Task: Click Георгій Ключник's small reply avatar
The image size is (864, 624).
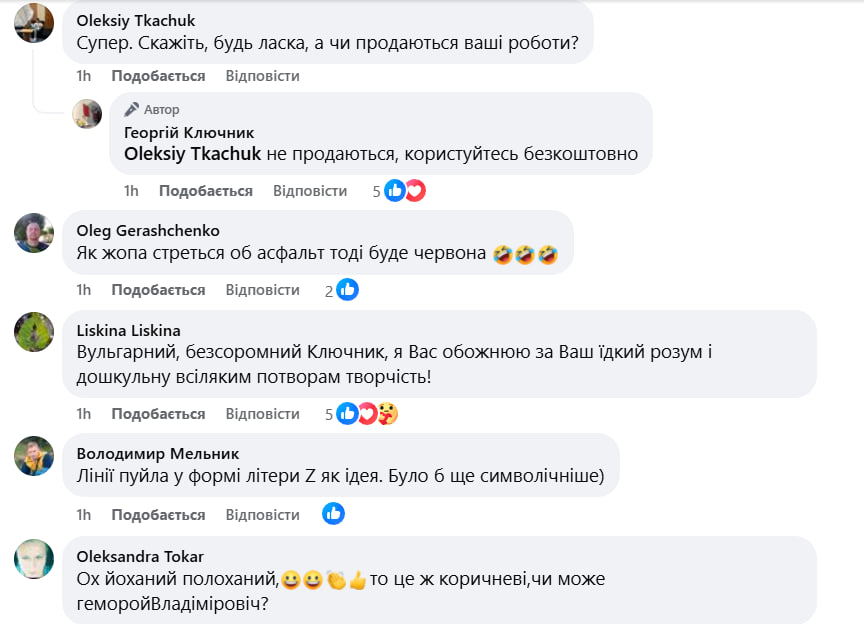Action: (x=88, y=114)
